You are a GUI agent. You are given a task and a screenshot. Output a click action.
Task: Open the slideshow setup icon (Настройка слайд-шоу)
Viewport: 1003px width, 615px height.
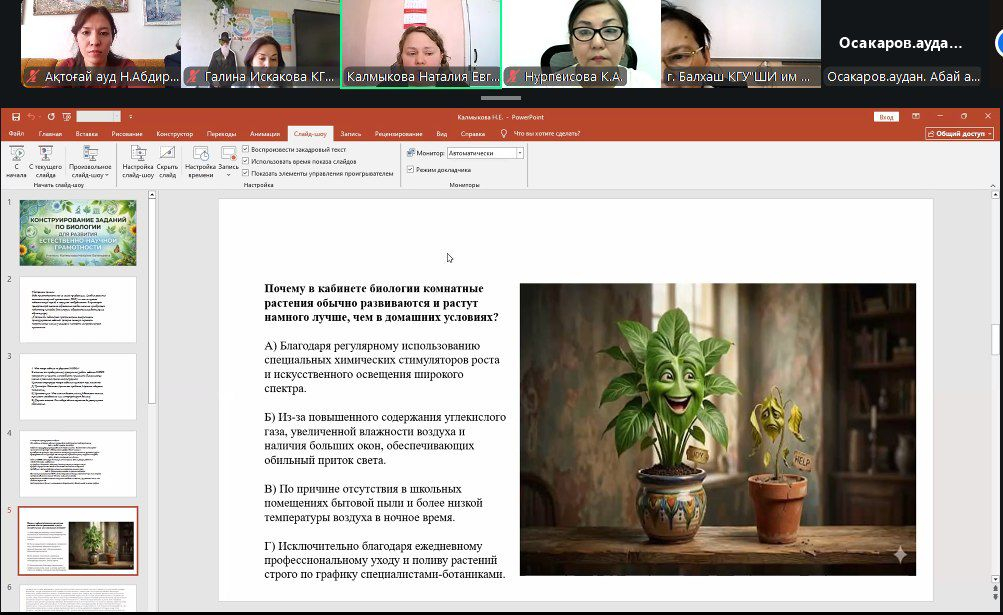coord(138,155)
